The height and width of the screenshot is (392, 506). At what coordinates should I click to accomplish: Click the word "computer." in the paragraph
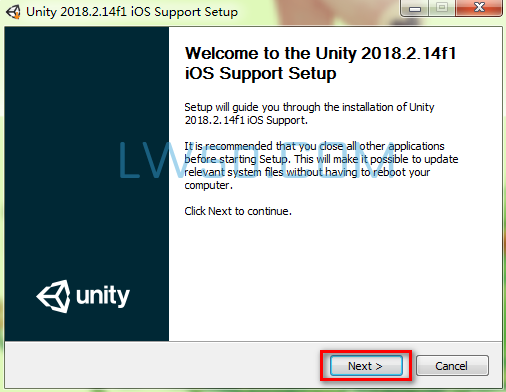click(208, 185)
